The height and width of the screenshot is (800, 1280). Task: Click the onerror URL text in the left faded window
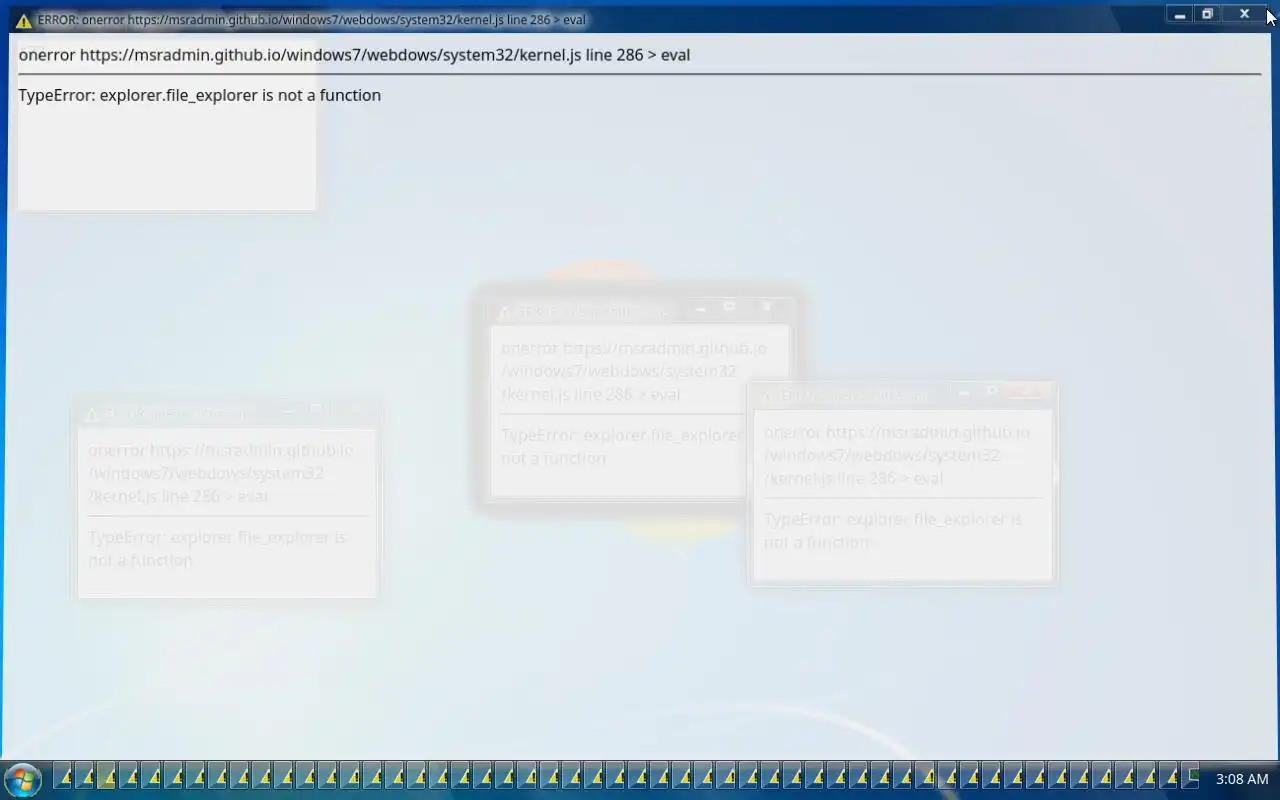pos(221,473)
